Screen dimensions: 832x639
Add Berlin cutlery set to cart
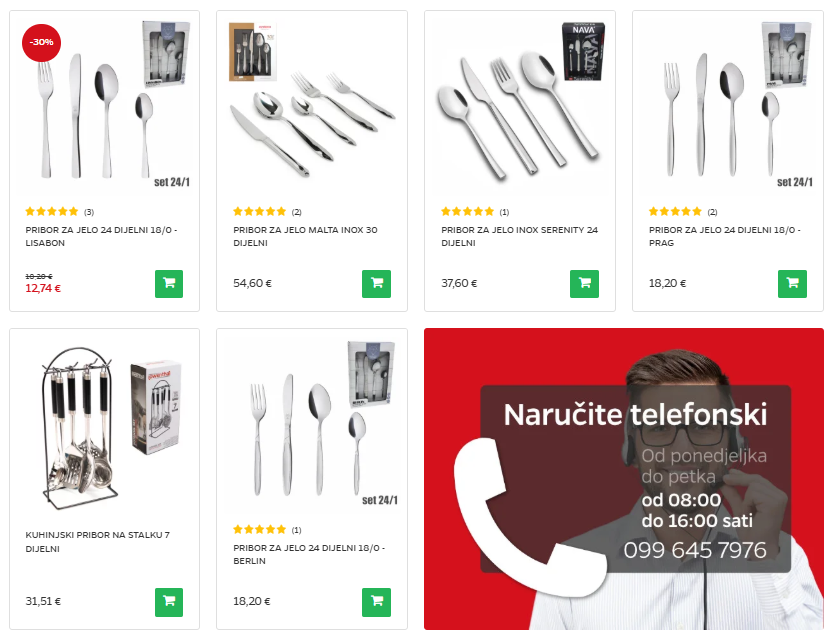coord(376,602)
